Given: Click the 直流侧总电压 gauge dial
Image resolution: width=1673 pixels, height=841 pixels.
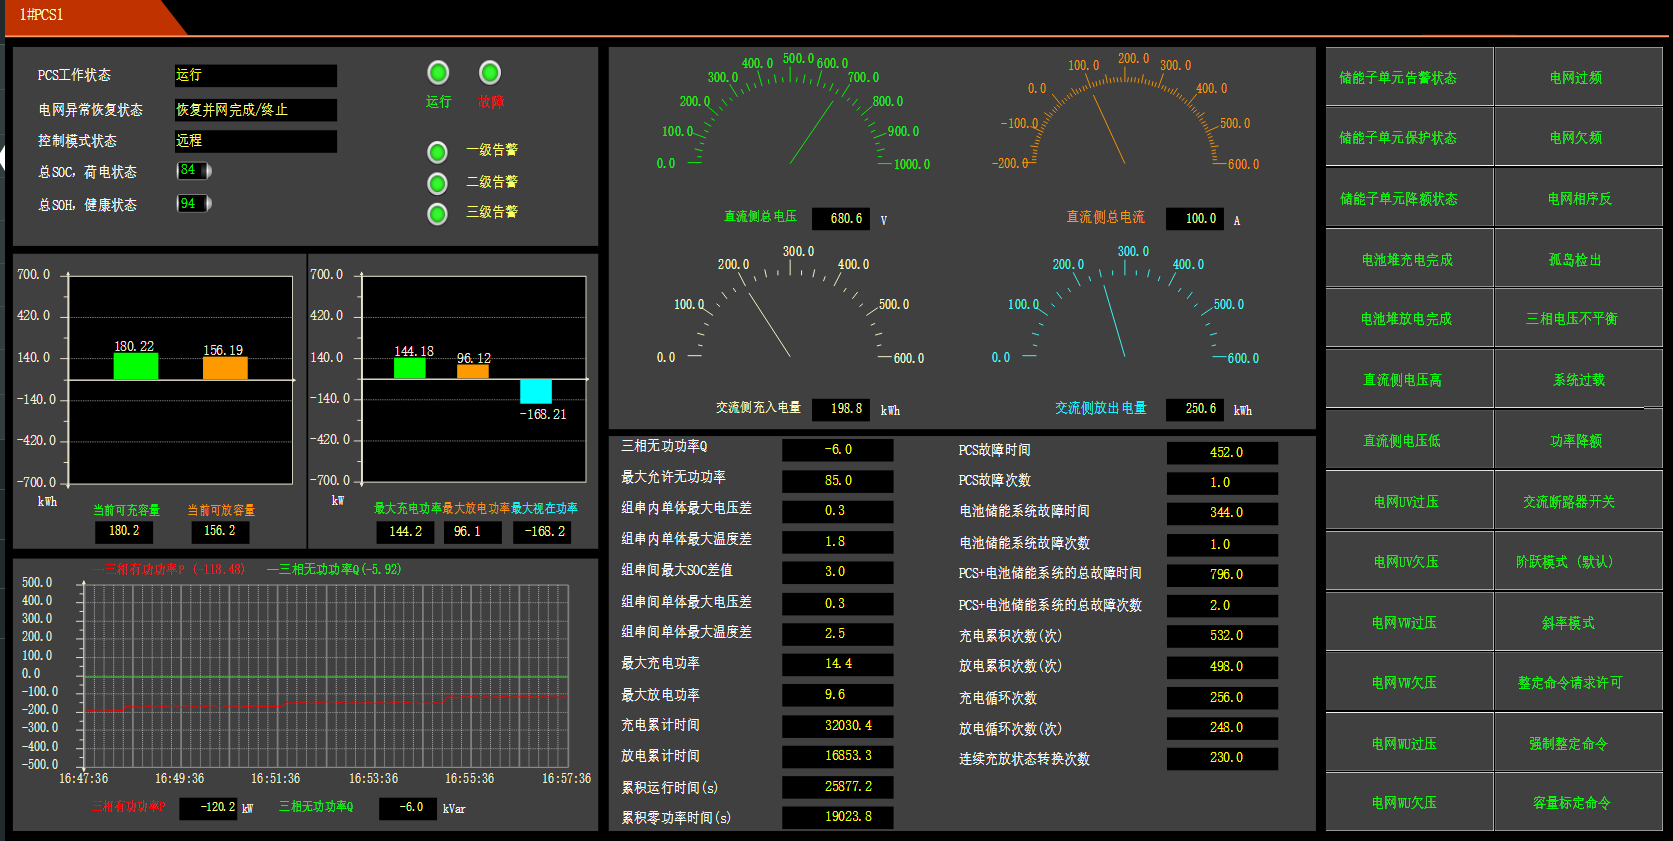Looking at the screenshot, I should 791,112.
